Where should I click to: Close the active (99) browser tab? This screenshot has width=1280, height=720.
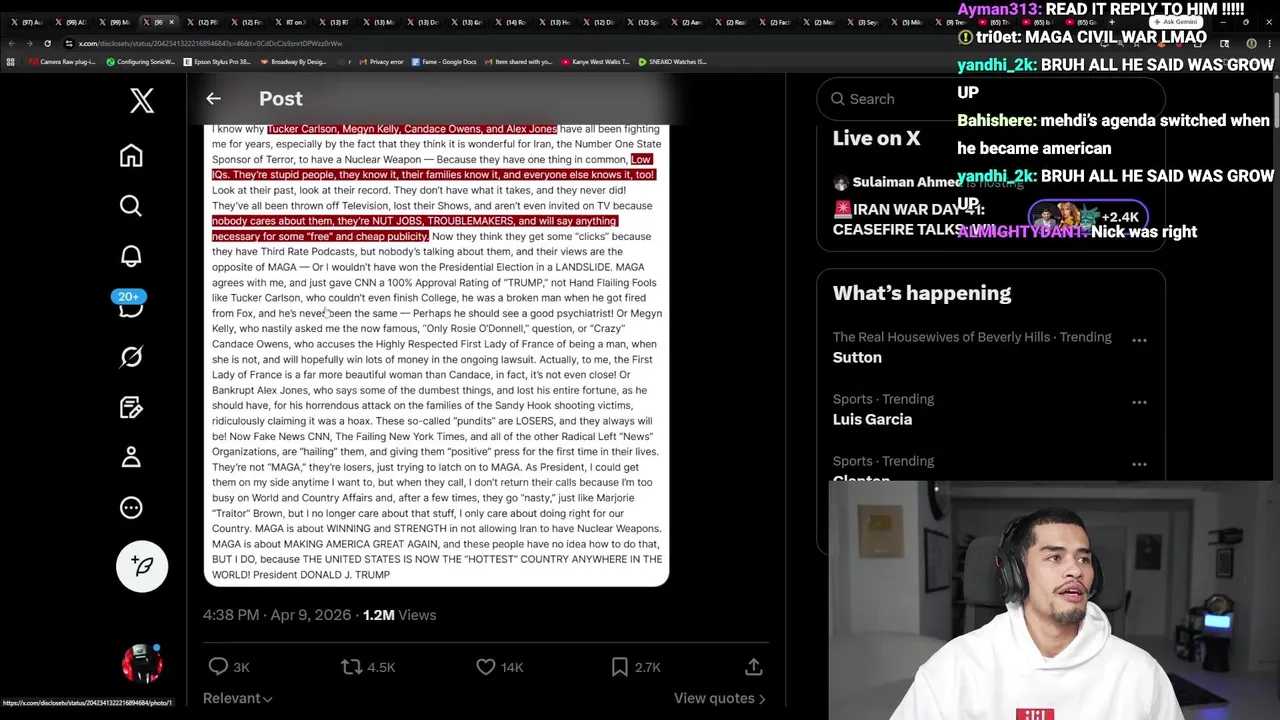coord(172,22)
